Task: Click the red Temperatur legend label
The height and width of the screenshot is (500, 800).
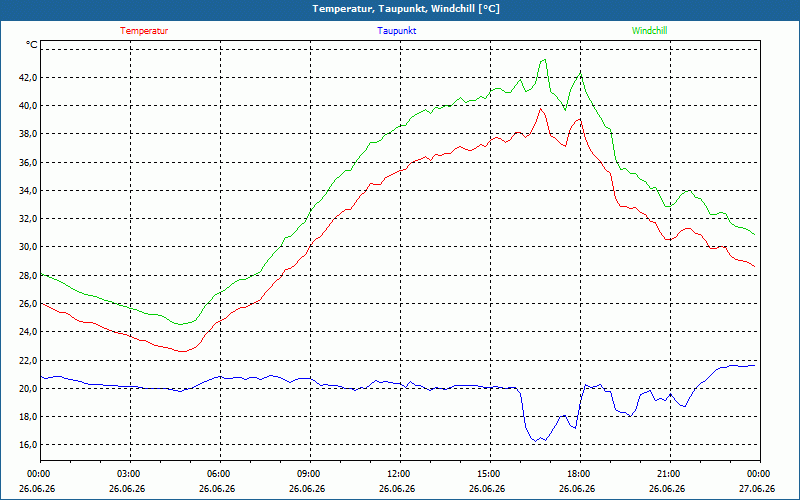Action: [x=144, y=31]
